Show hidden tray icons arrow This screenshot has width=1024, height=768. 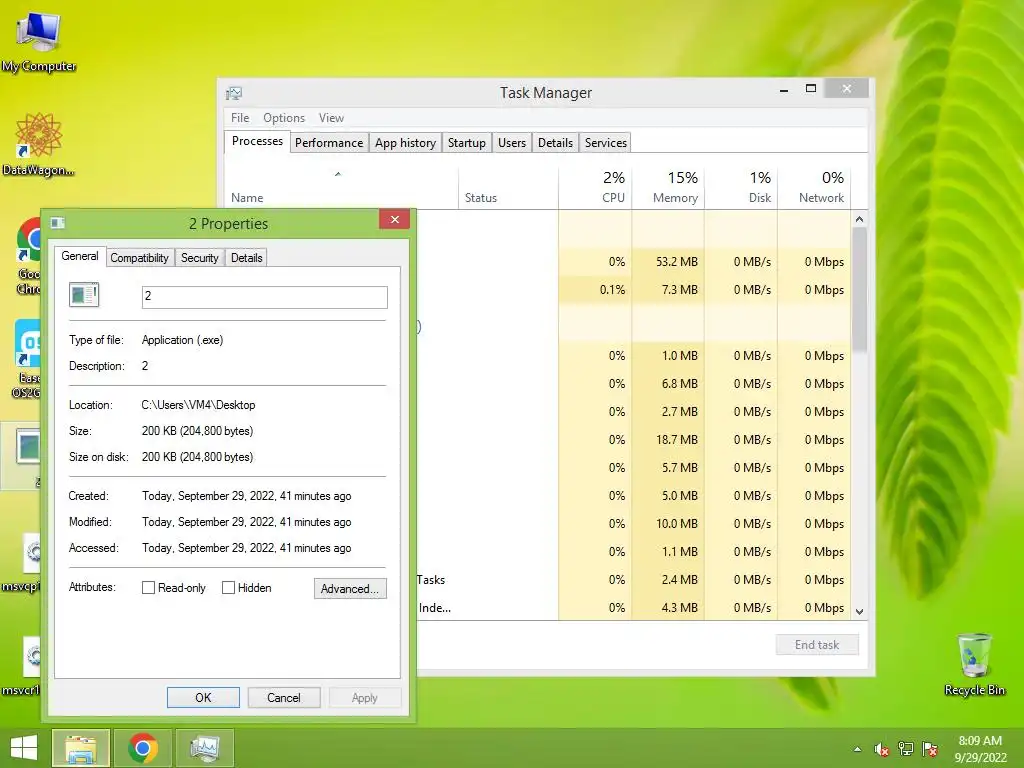click(857, 750)
